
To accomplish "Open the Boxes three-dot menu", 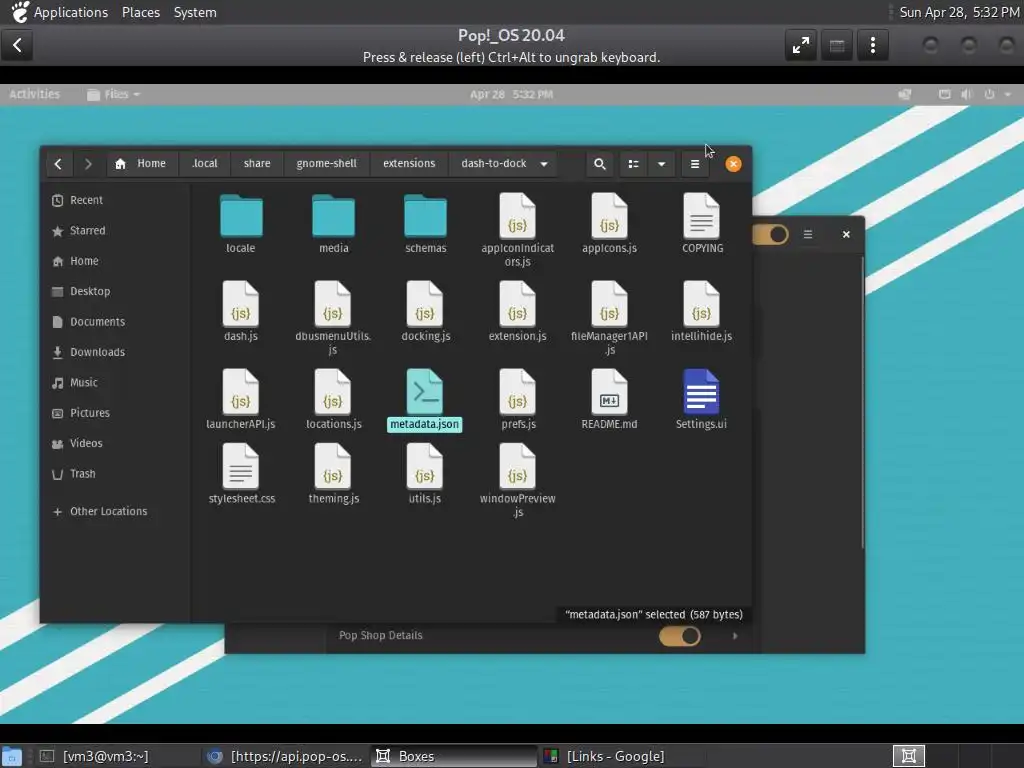I will 872,45.
